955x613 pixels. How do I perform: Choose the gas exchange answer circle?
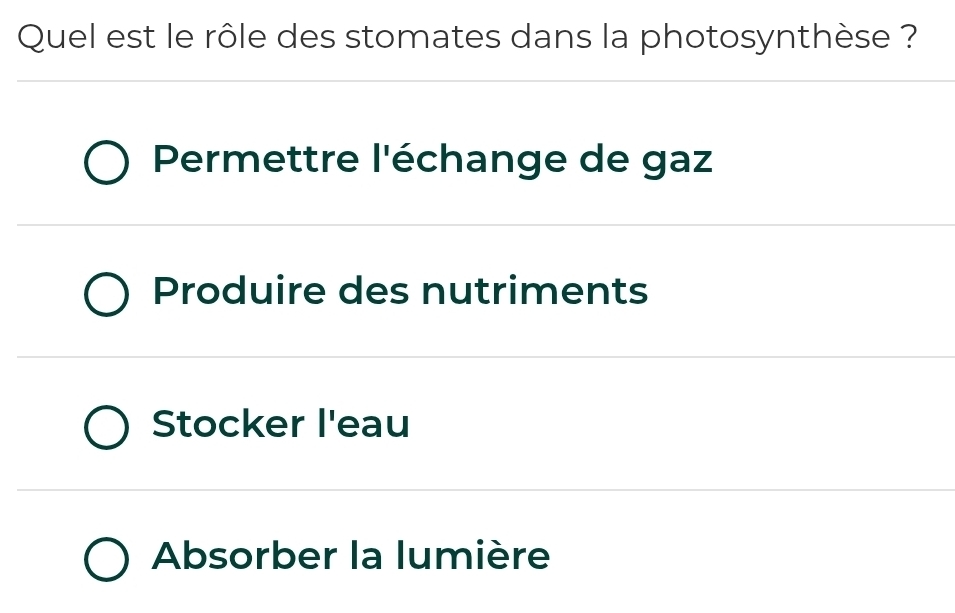click(x=106, y=163)
